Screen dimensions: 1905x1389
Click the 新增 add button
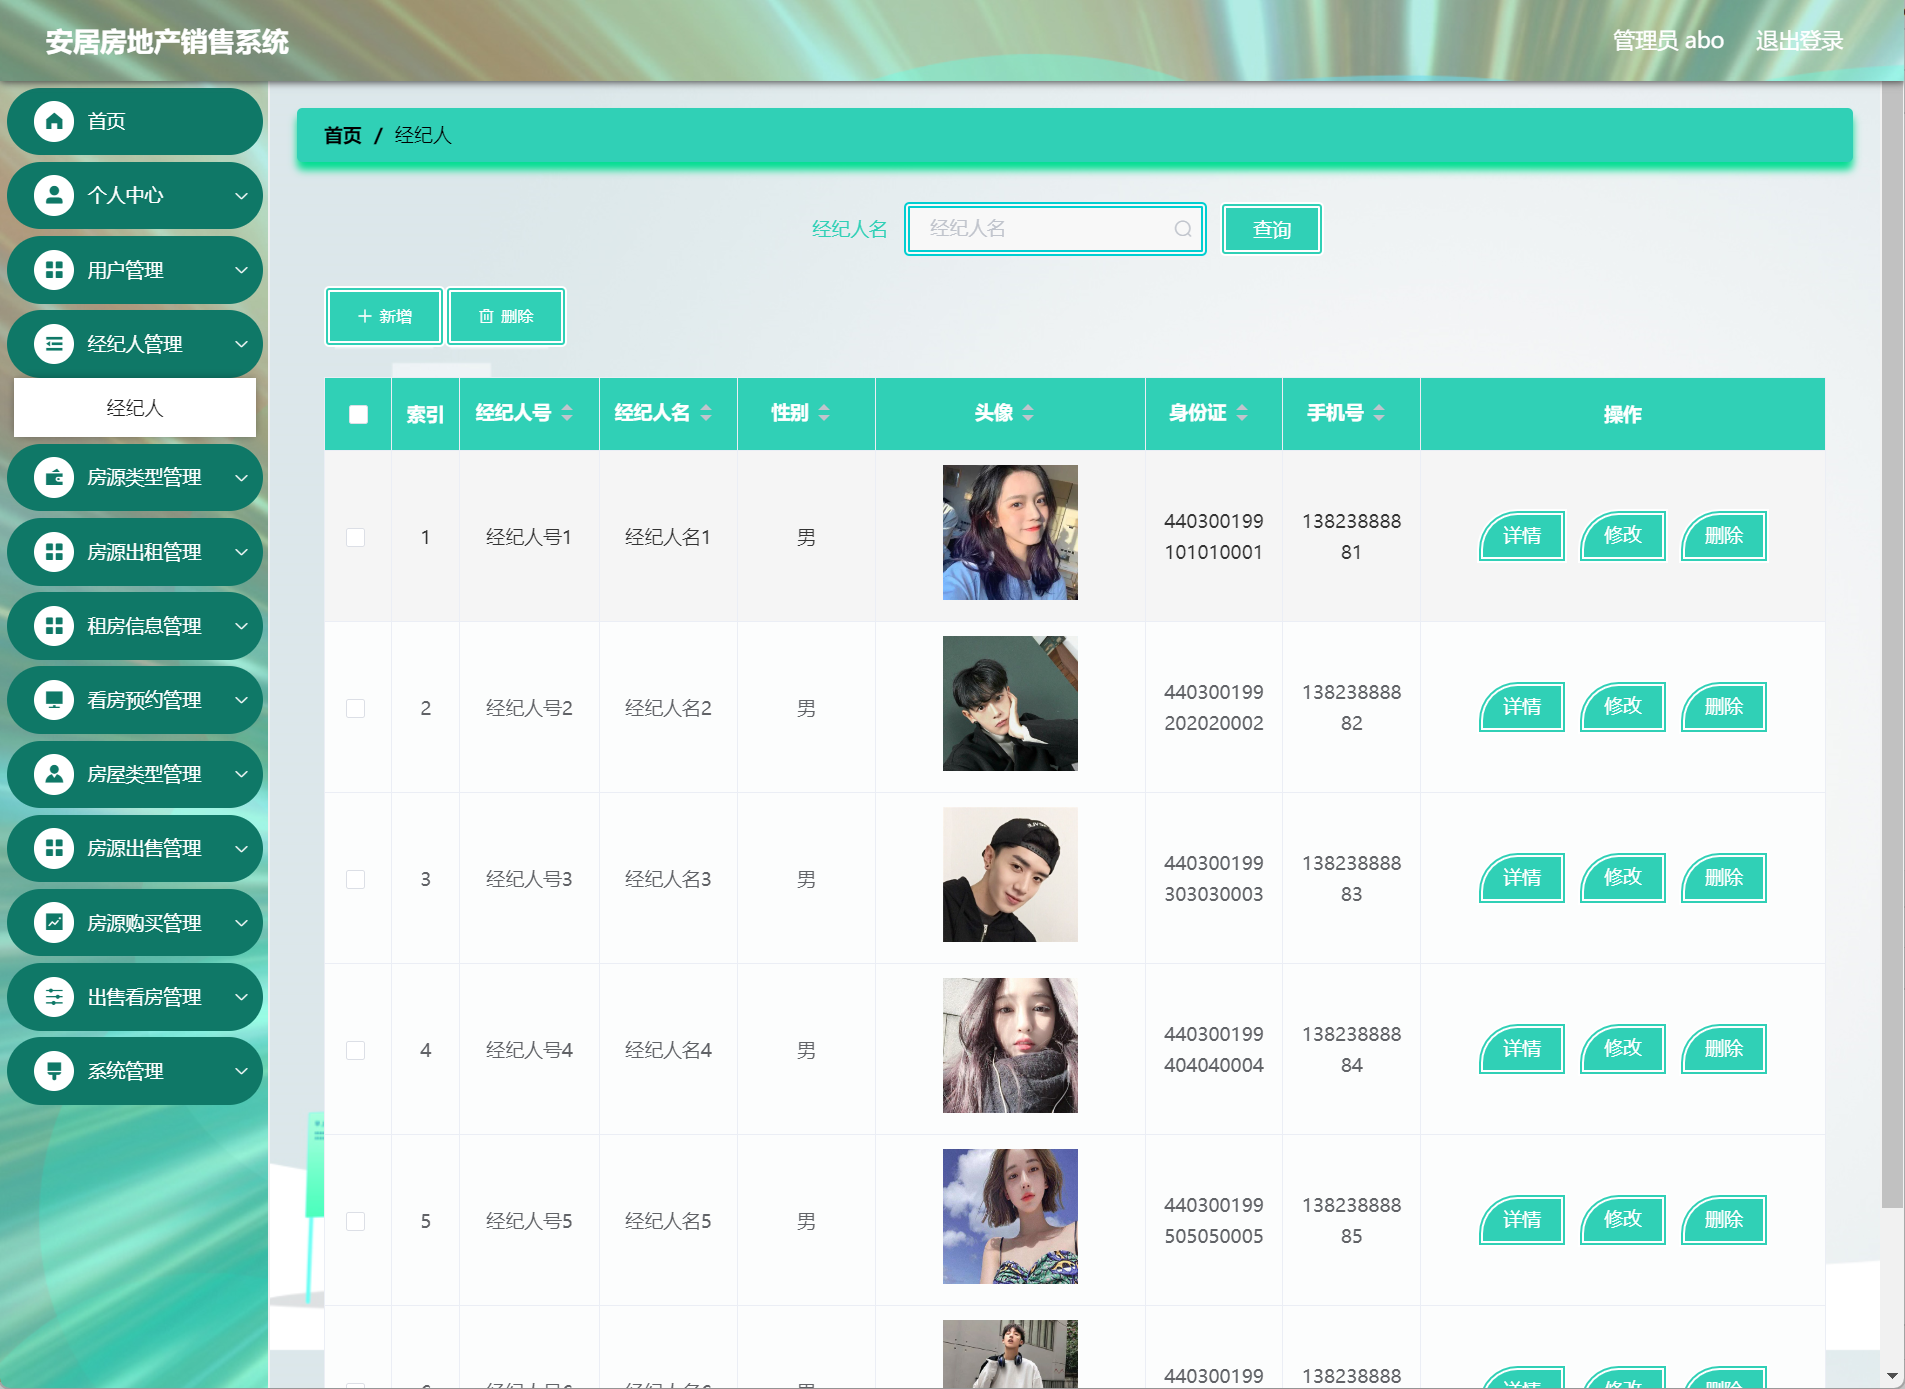384,316
